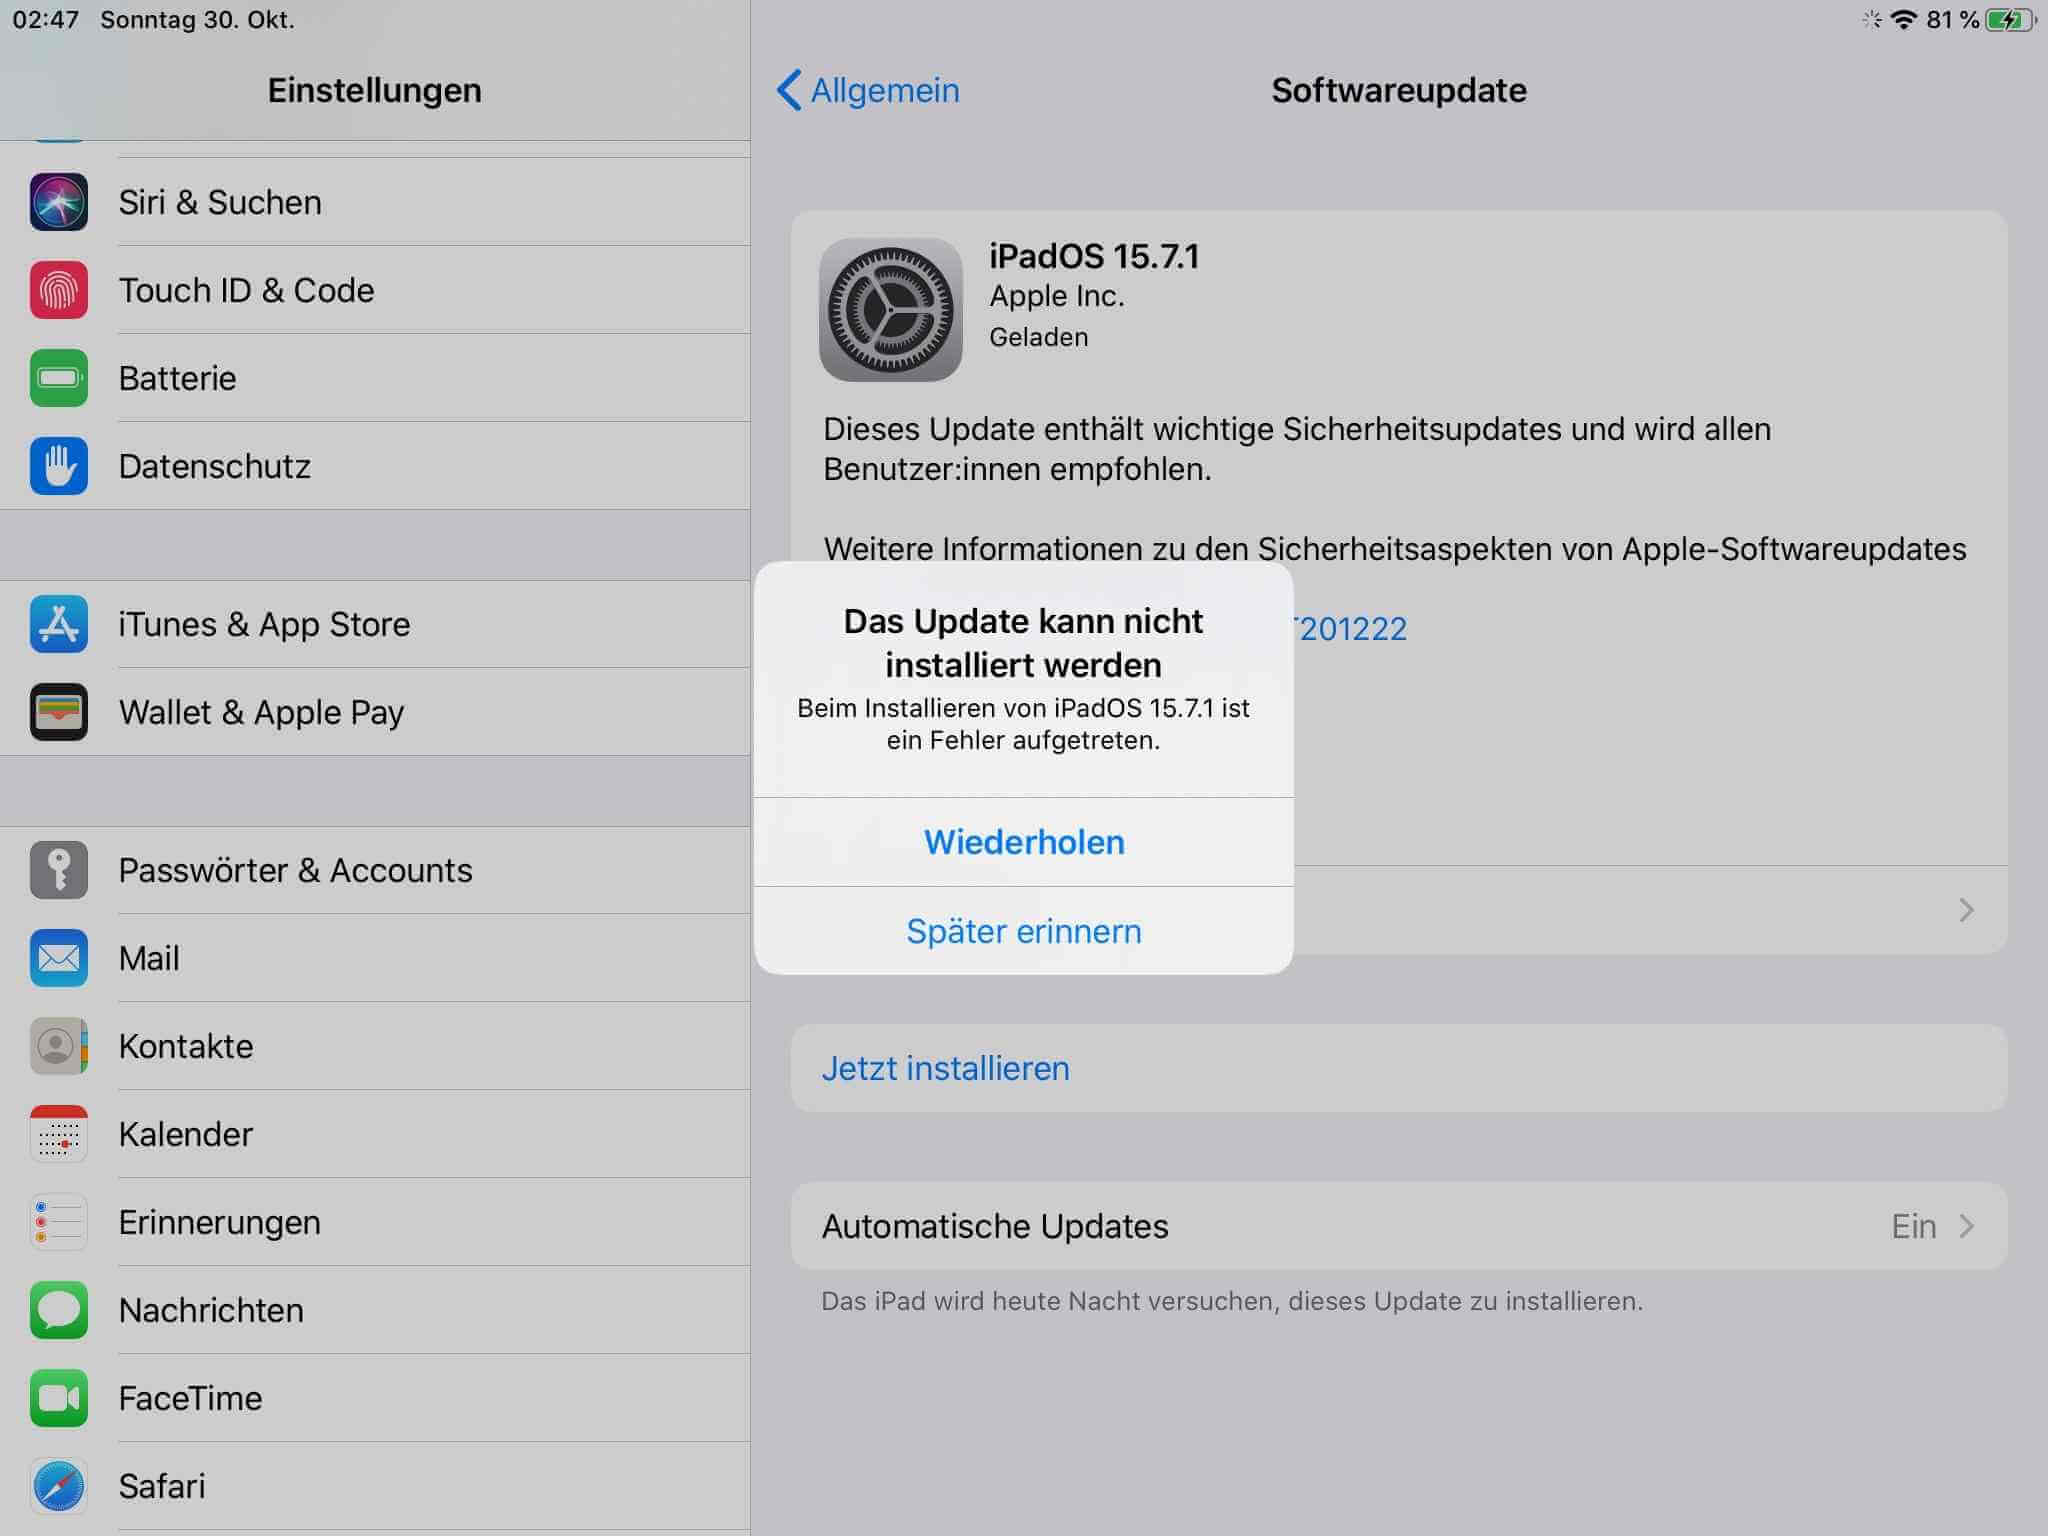Image resolution: width=2048 pixels, height=1536 pixels.
Task: Tap the Siri & Suchen icon
Action: click(59, 202)
